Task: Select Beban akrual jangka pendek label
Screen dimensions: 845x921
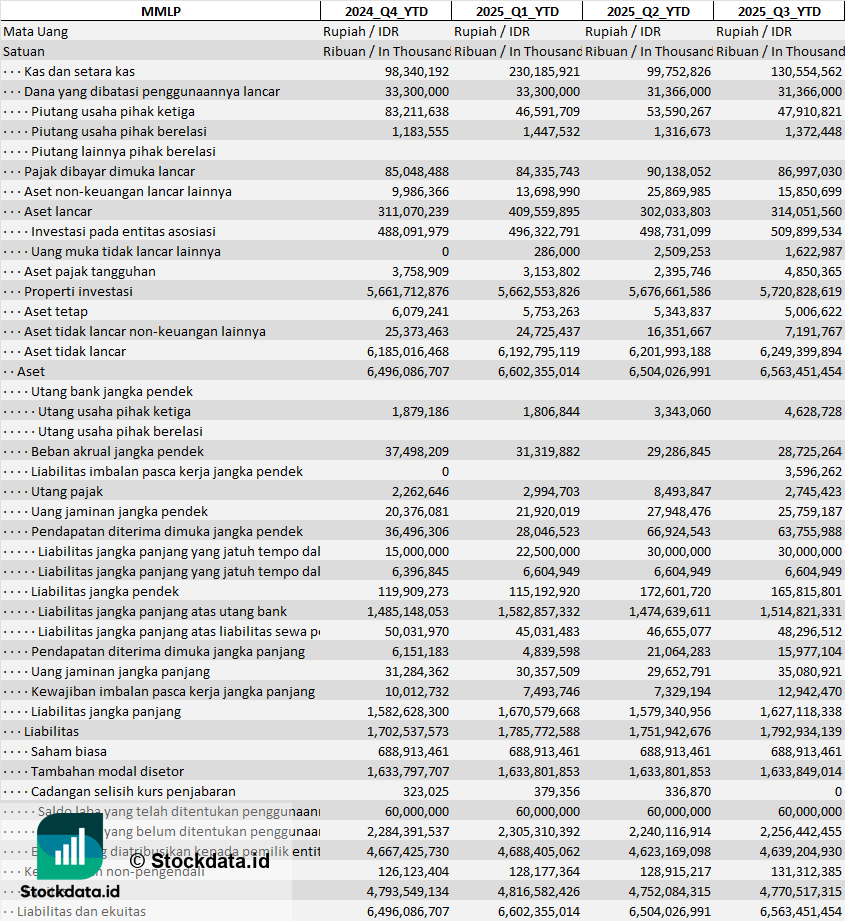Action: [x=117, y=451]
